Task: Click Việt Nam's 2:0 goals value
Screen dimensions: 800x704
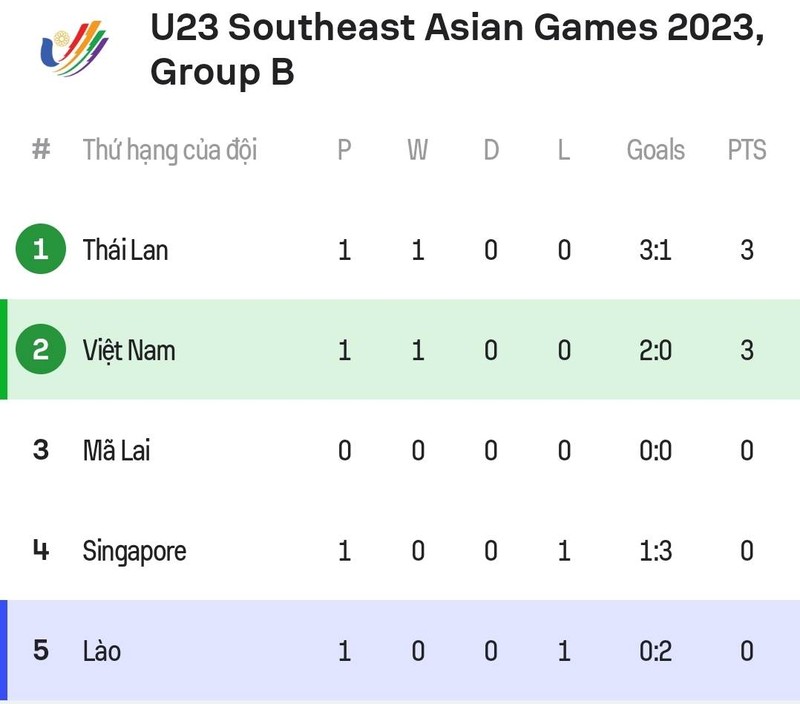Action: point(656,350)
